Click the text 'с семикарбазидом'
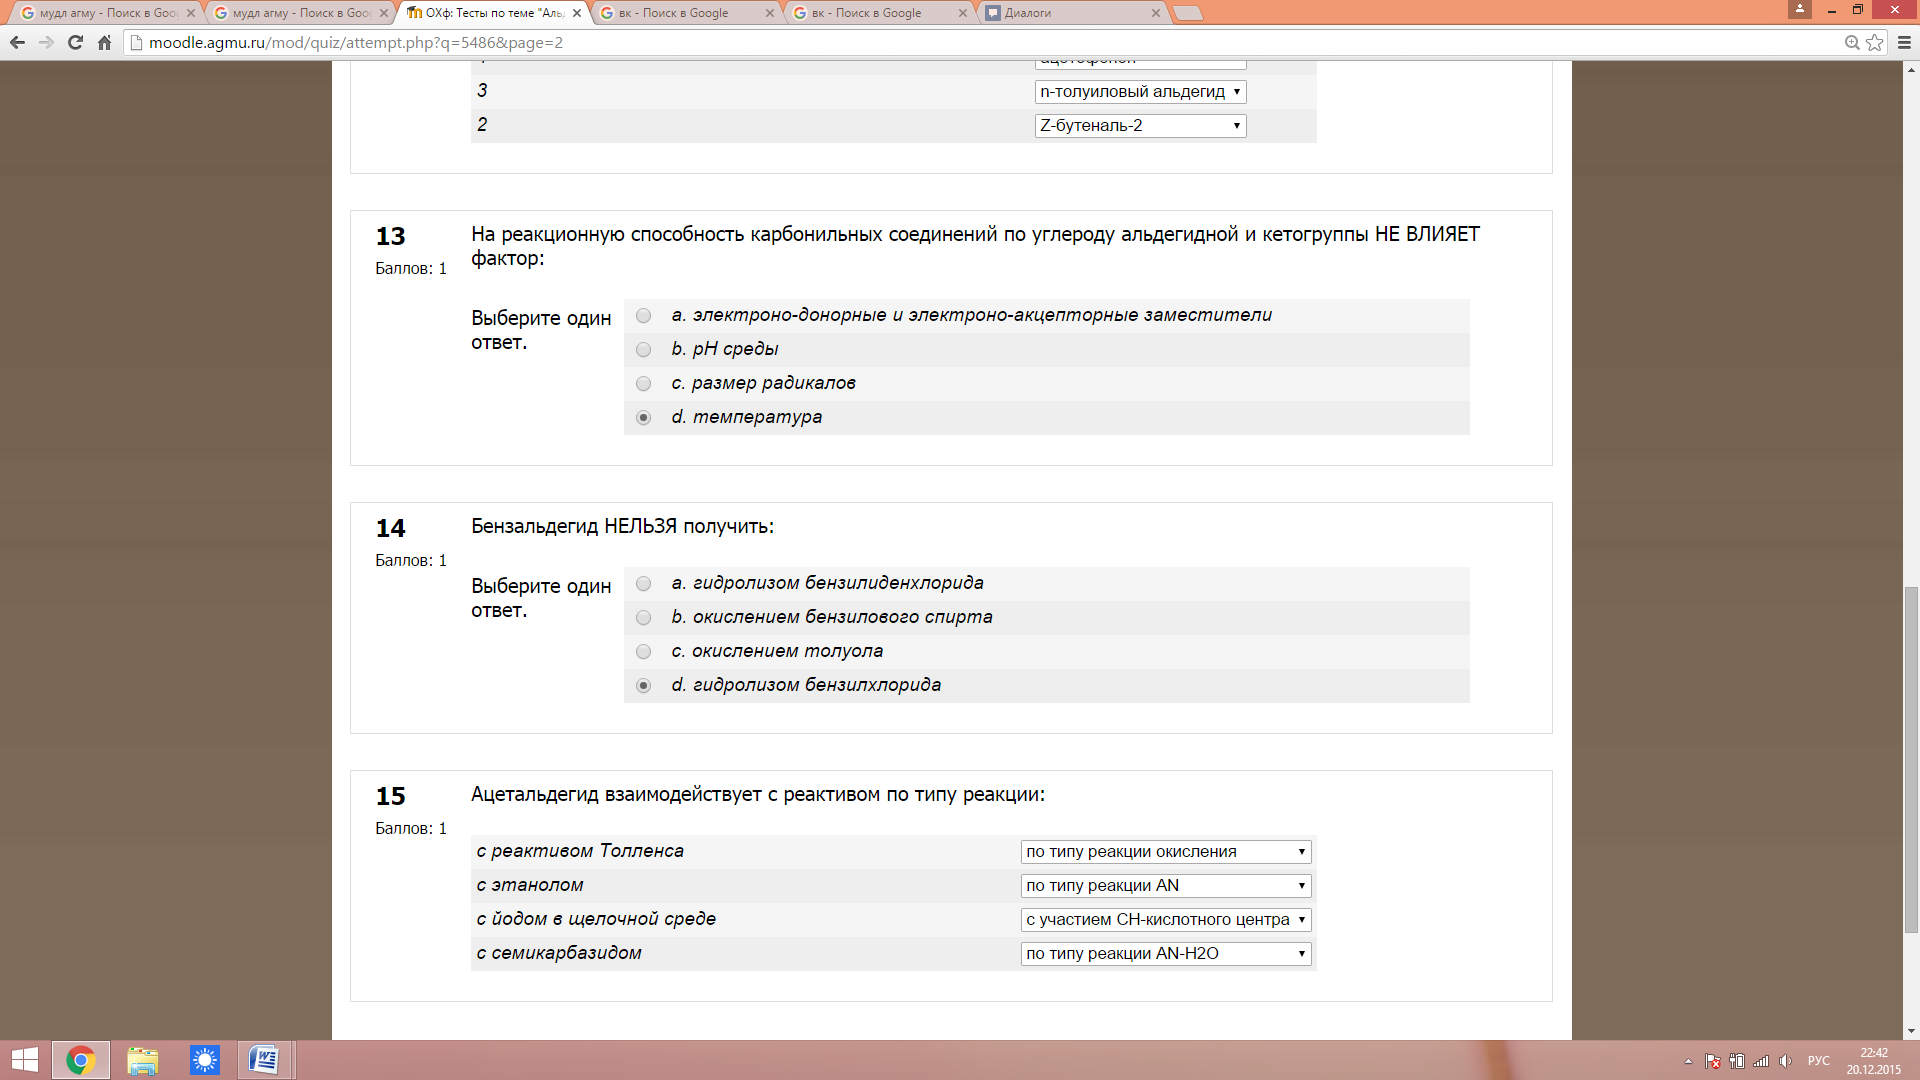Image resolution: width=1920 pixels, height=1080 pixels. pos(559,953)
